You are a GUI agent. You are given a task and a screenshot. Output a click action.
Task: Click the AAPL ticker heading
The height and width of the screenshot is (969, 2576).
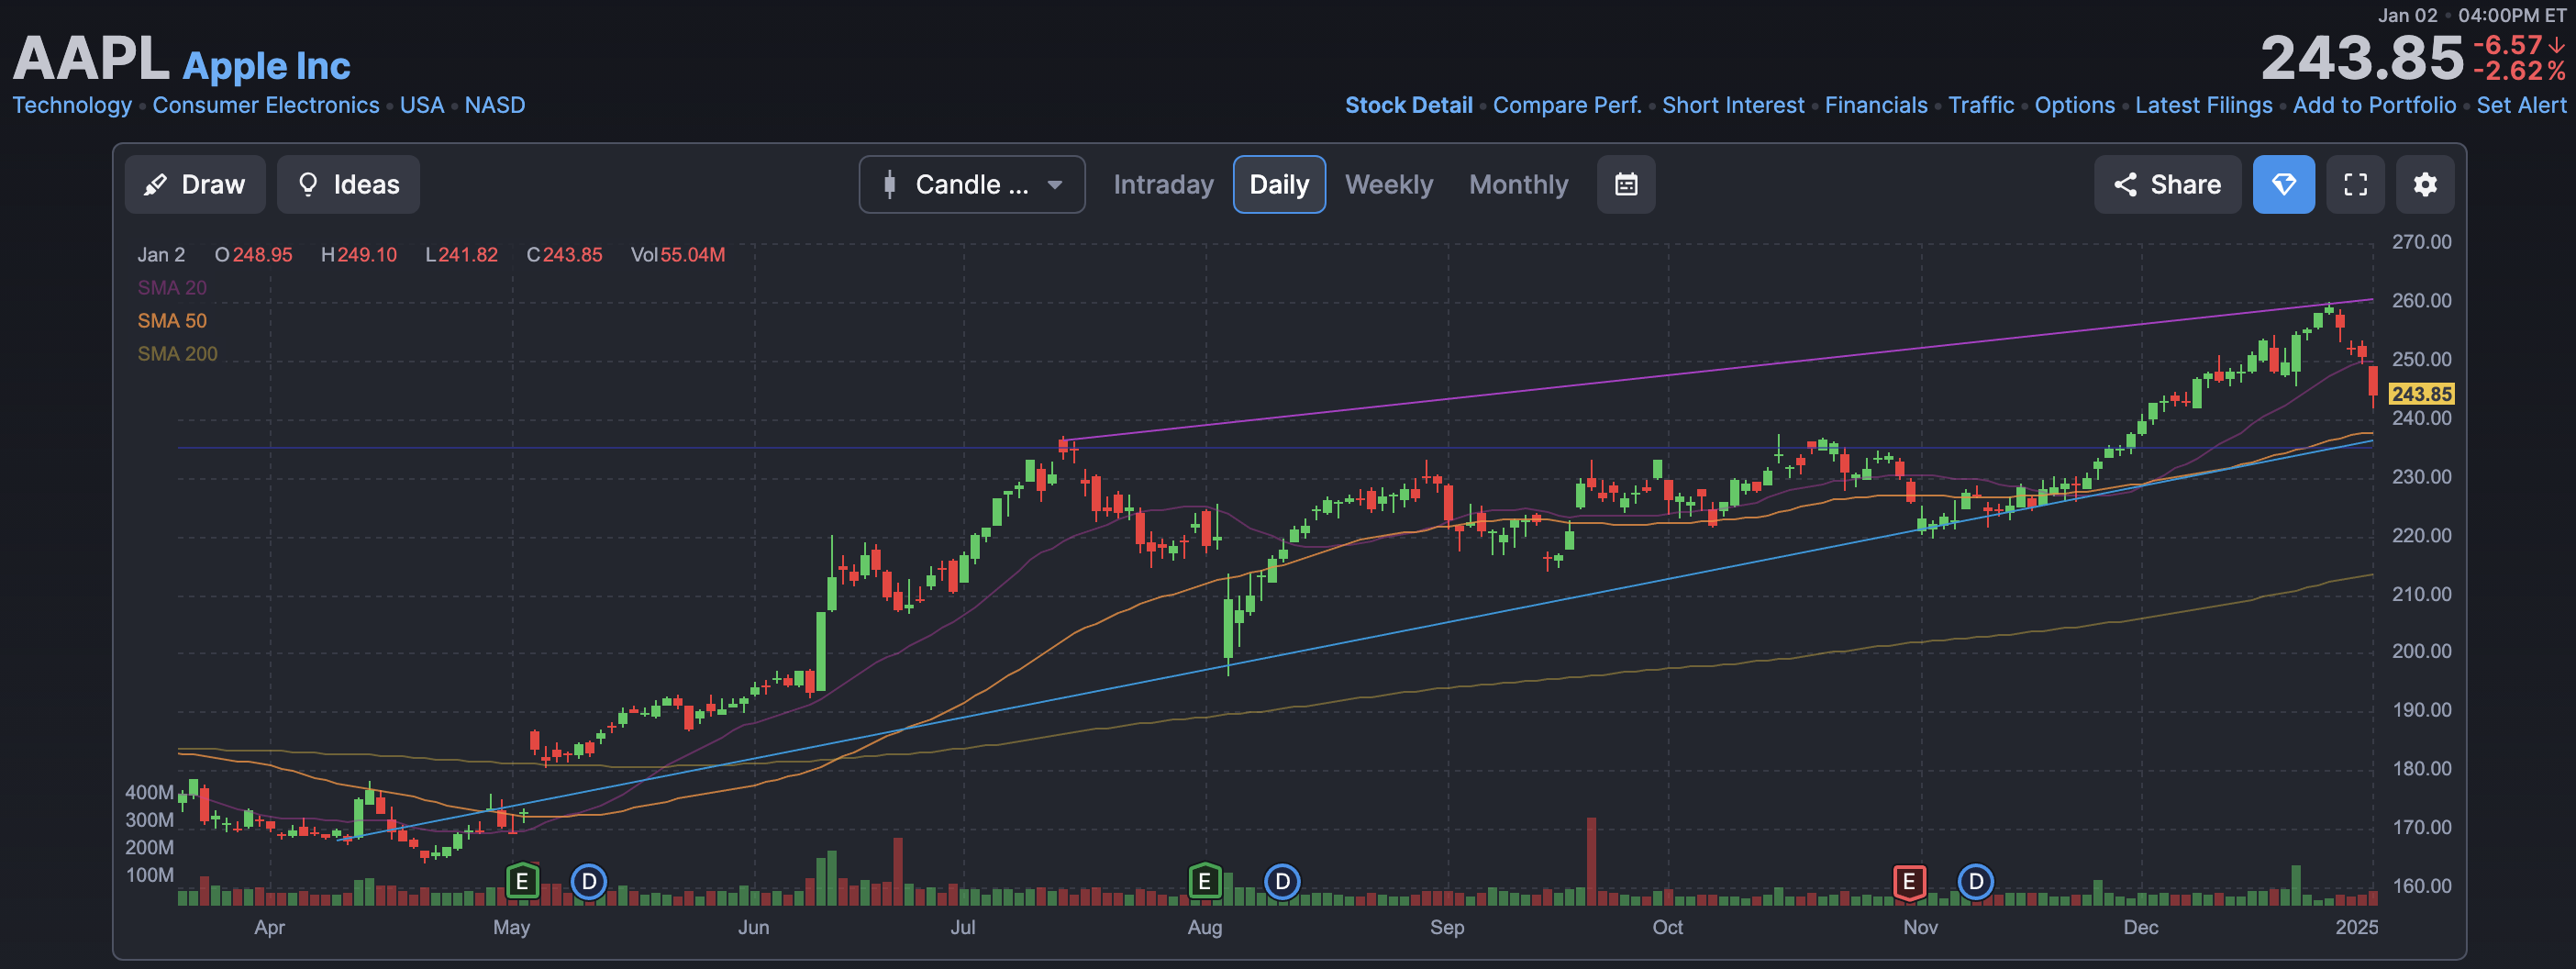point(91,59)
